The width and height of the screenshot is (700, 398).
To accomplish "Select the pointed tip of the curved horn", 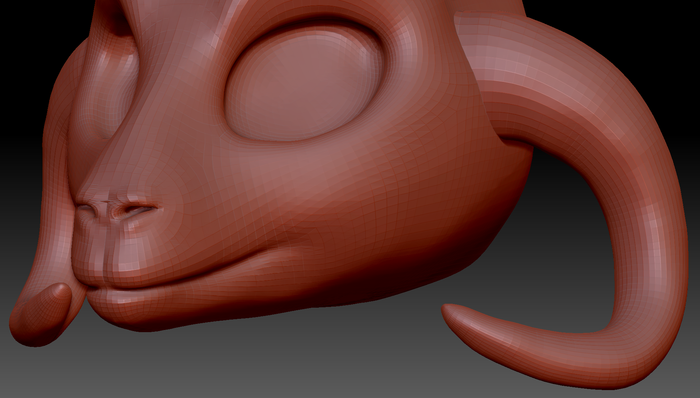I will [x=451, y=312].
